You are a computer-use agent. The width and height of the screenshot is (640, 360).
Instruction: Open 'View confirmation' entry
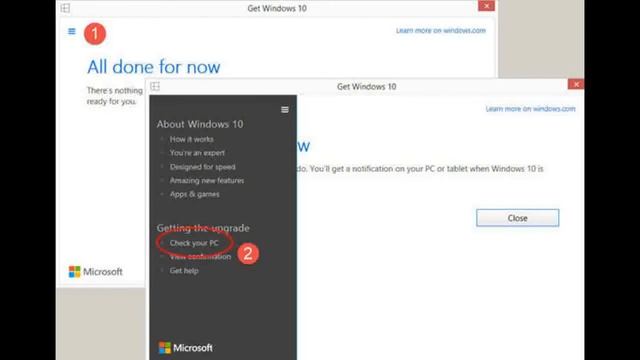(x=200, y=257)
